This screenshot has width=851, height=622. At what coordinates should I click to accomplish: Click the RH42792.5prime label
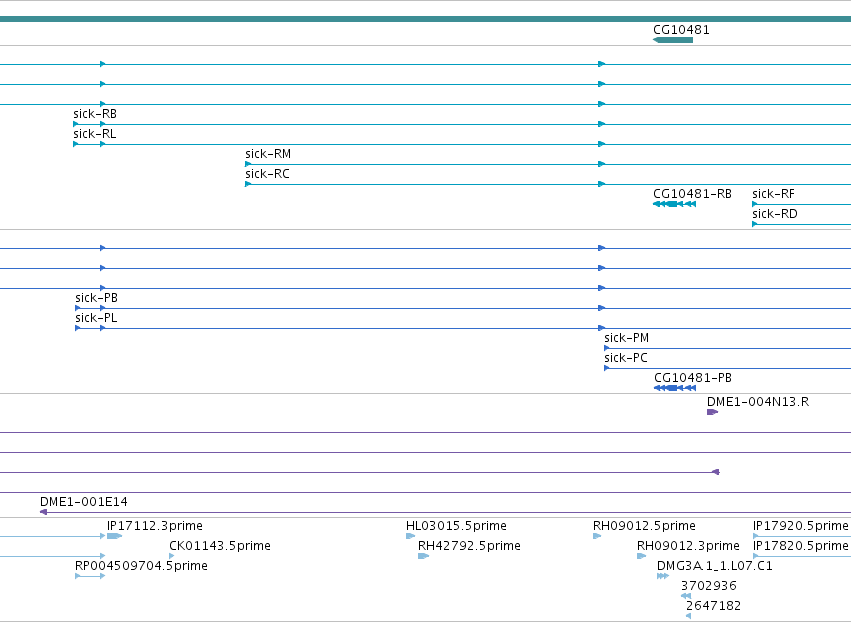(x=469, y=545)
